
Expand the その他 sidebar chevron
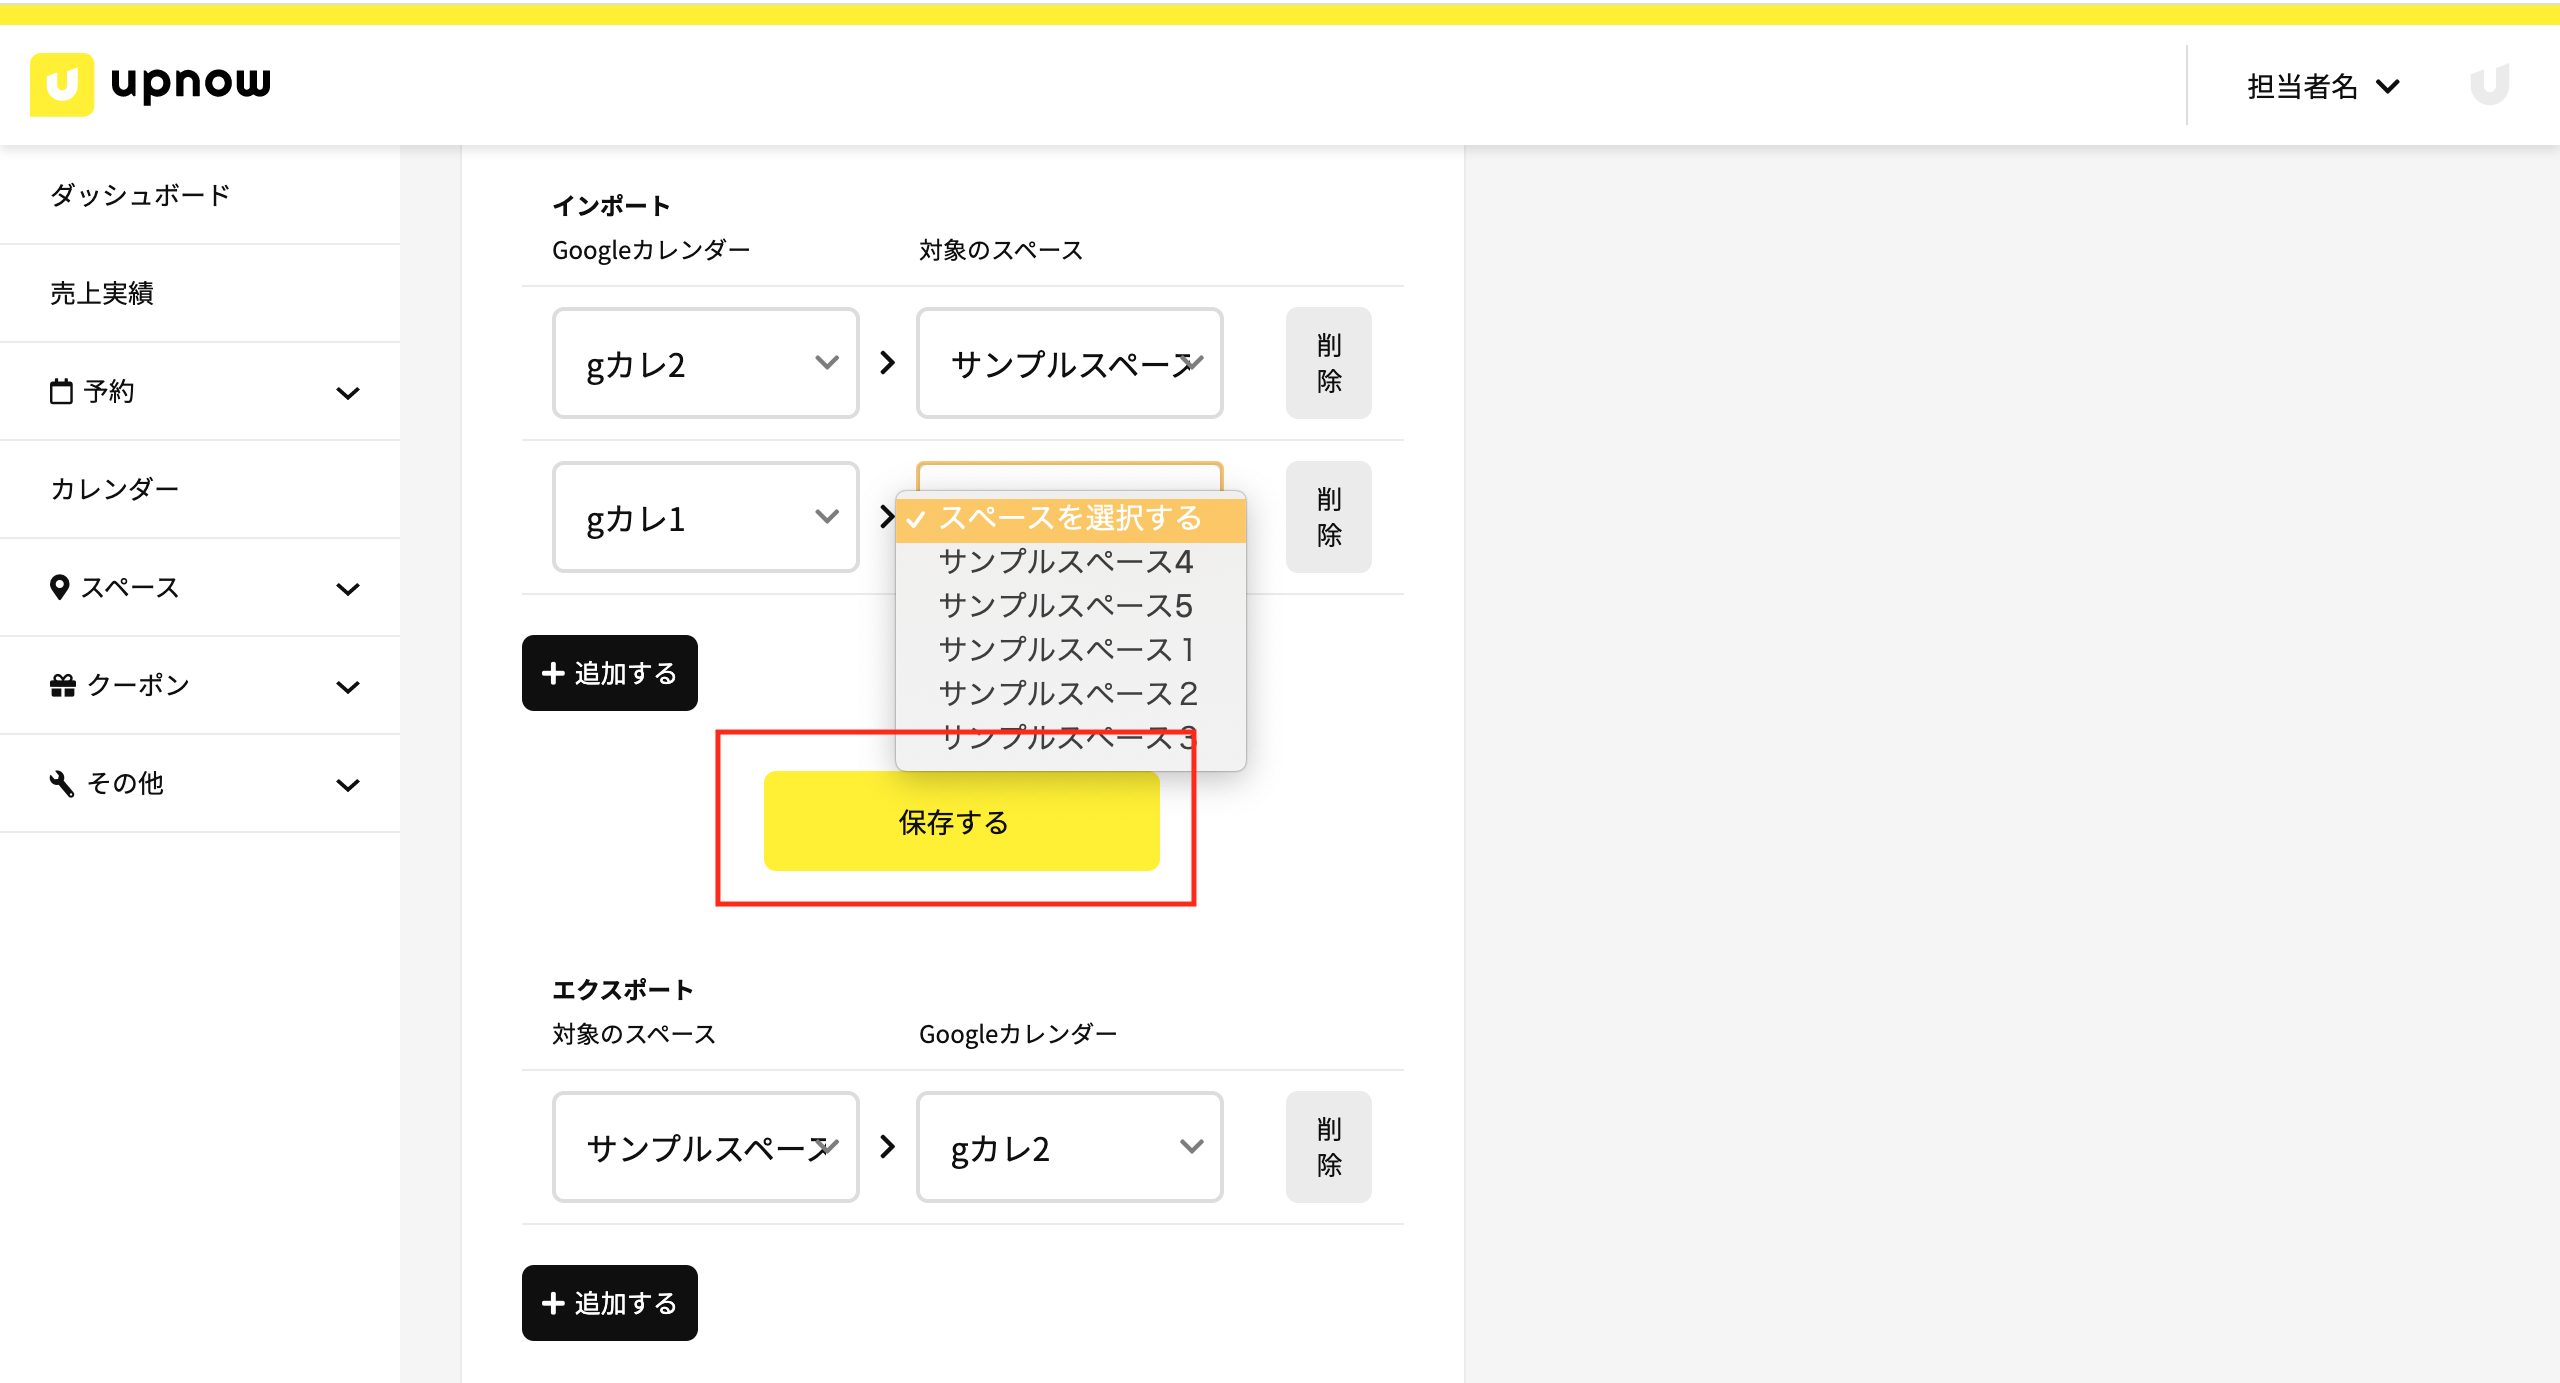coord(348,785)
